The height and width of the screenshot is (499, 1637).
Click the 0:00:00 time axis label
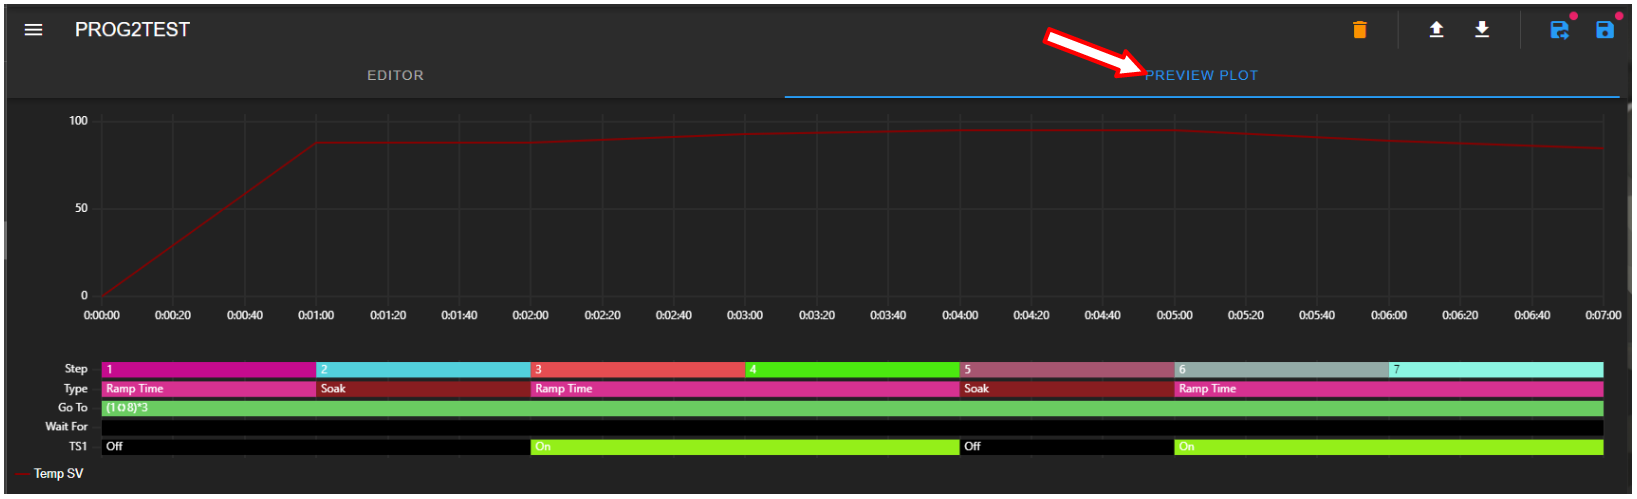pos(101,315)
